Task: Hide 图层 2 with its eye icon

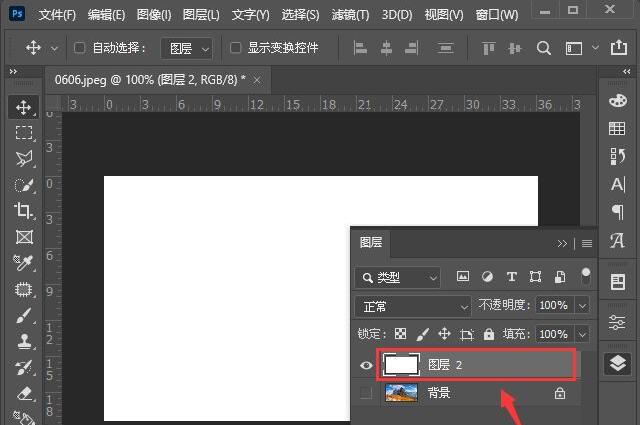Action: [366, 365]
